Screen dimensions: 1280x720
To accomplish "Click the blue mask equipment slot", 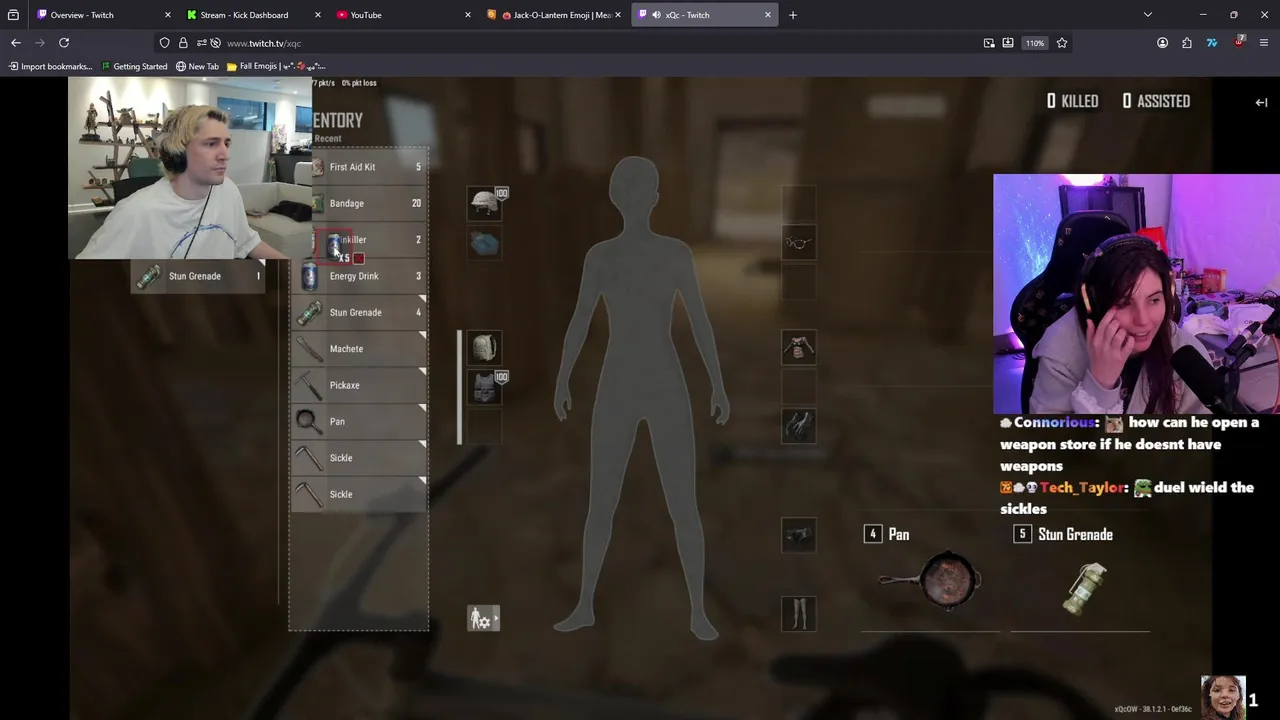I will [484, 244].
